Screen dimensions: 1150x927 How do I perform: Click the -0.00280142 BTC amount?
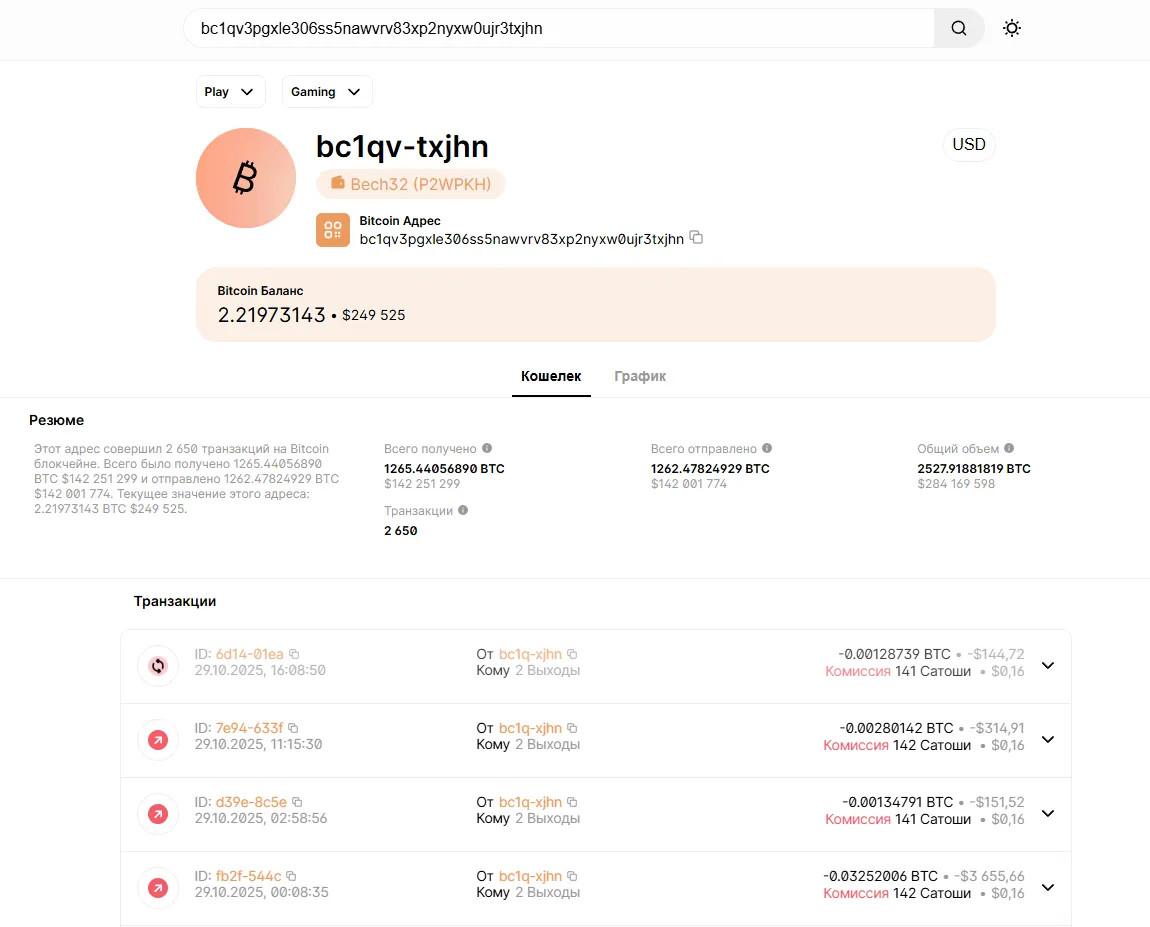click(896, 728)
